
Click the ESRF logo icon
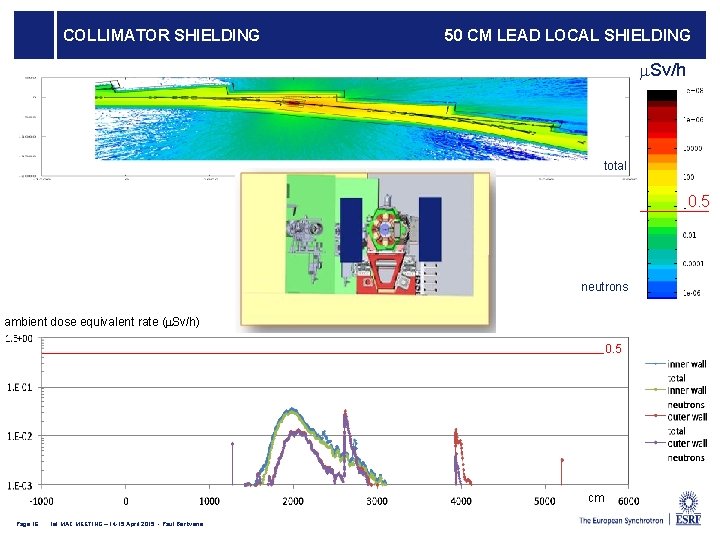click(688, 508)
